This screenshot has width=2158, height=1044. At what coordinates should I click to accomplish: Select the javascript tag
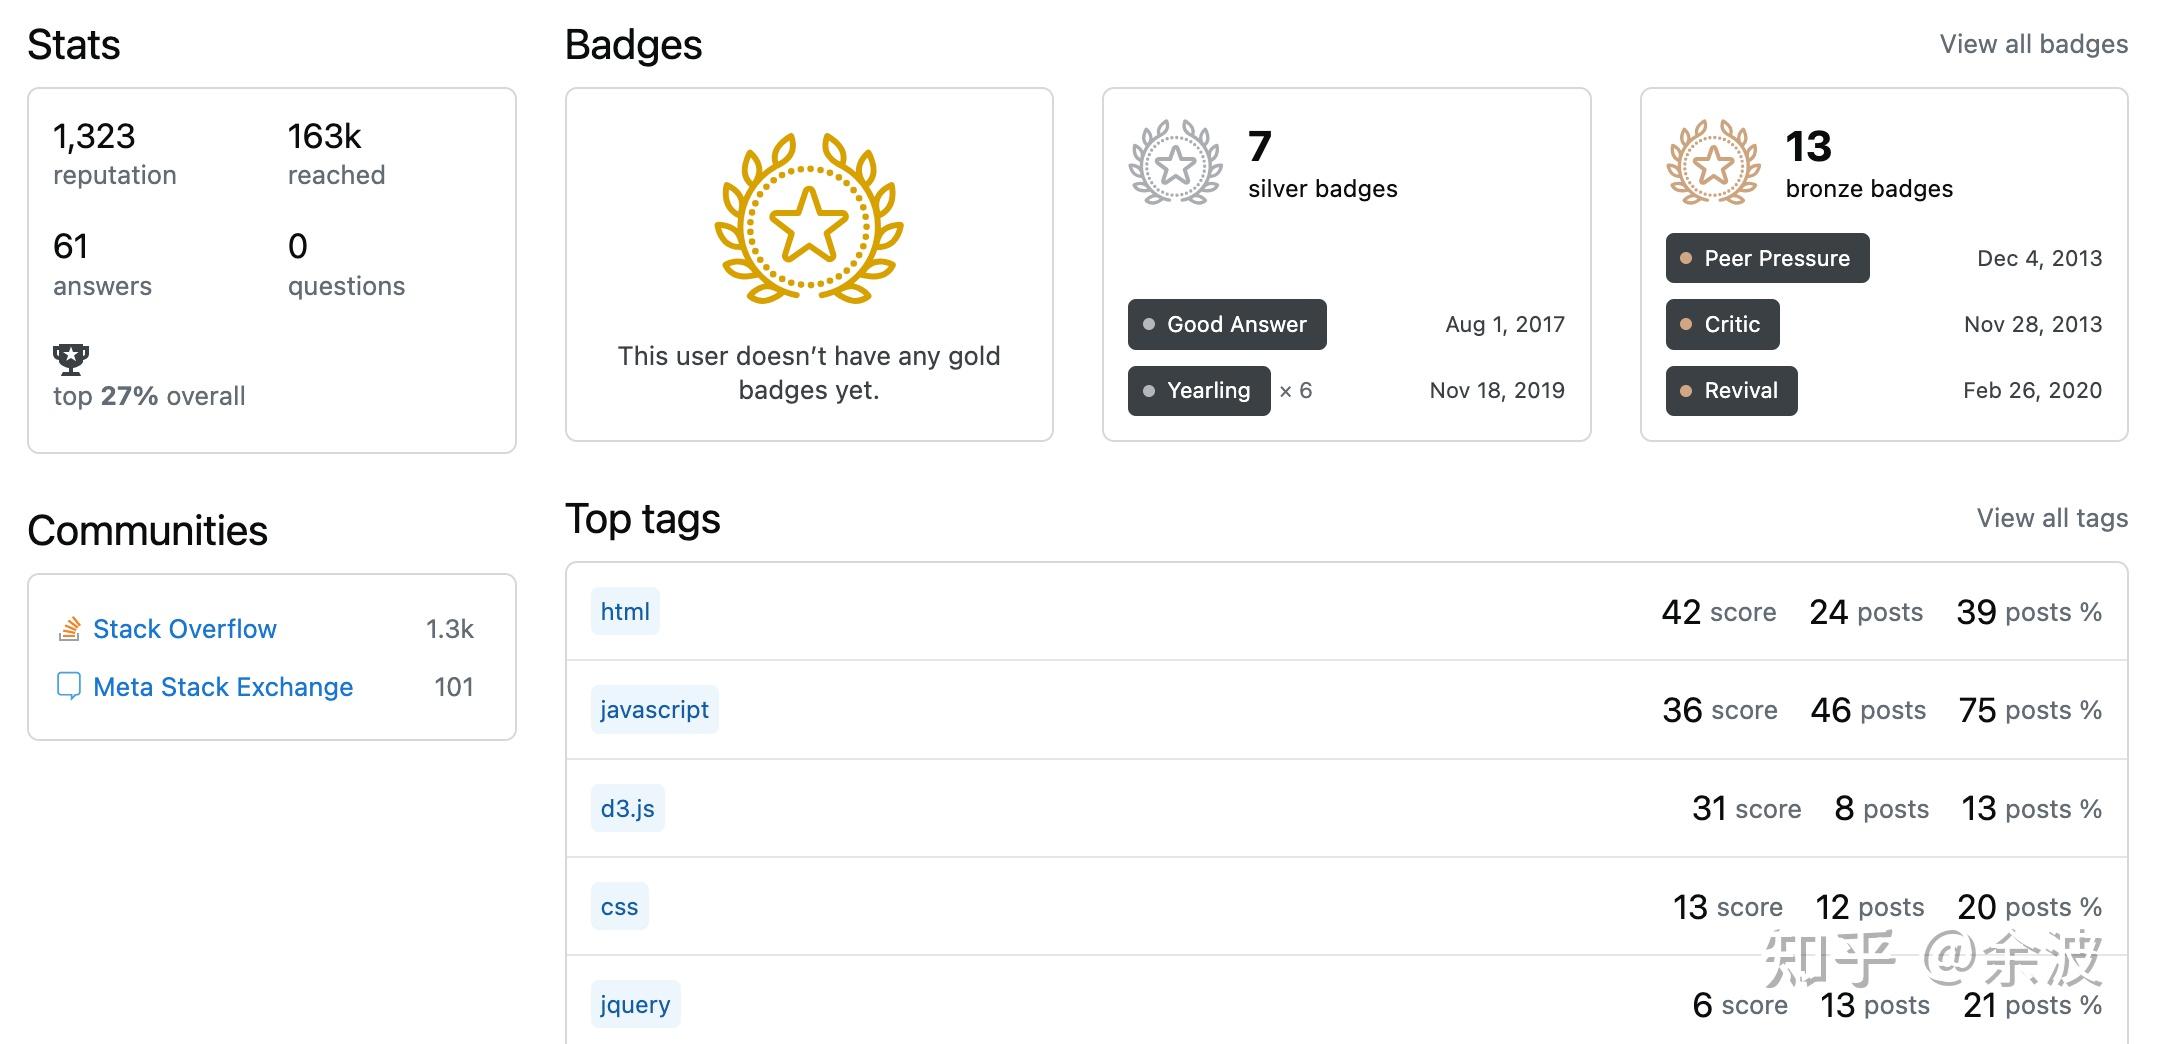coord(654,709)
